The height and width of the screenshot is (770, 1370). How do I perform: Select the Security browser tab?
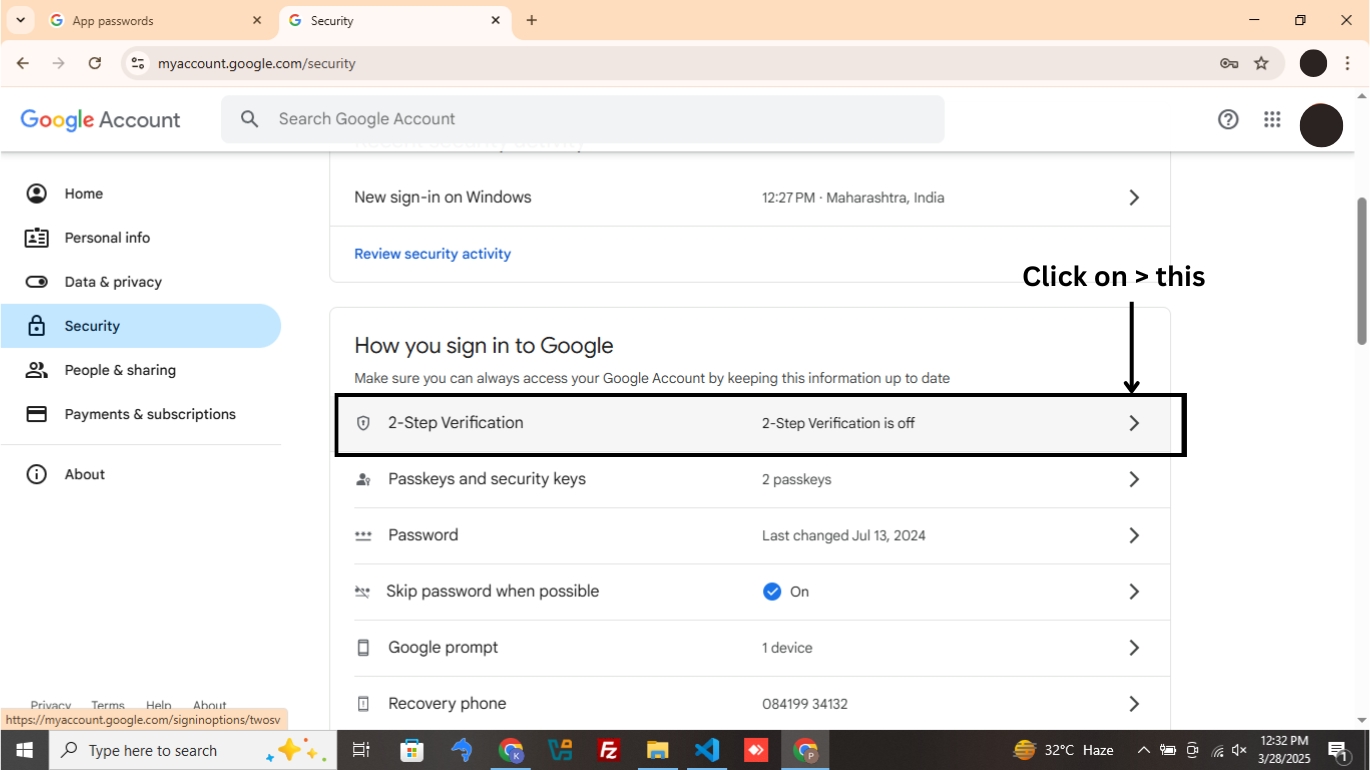click(x=396, y=20)
